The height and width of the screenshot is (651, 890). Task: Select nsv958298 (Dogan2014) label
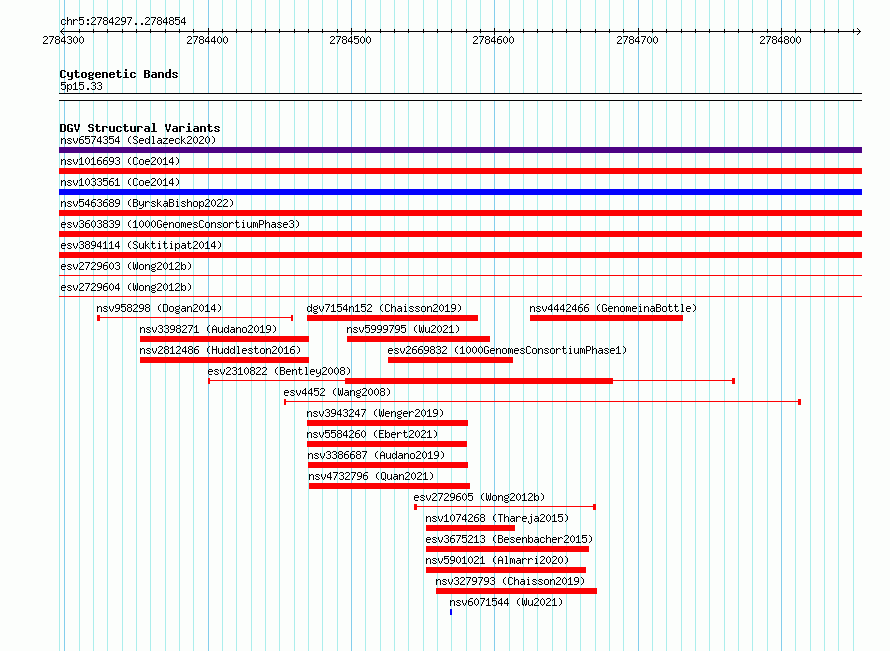click(159, 308)
